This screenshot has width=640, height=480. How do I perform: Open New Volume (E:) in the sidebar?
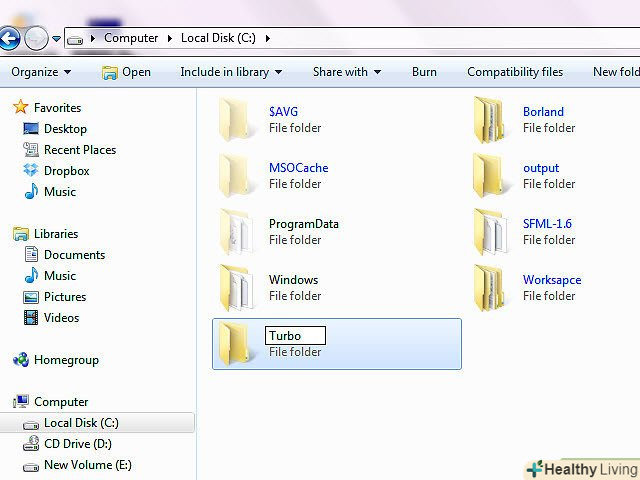click(x=88, y=464)
